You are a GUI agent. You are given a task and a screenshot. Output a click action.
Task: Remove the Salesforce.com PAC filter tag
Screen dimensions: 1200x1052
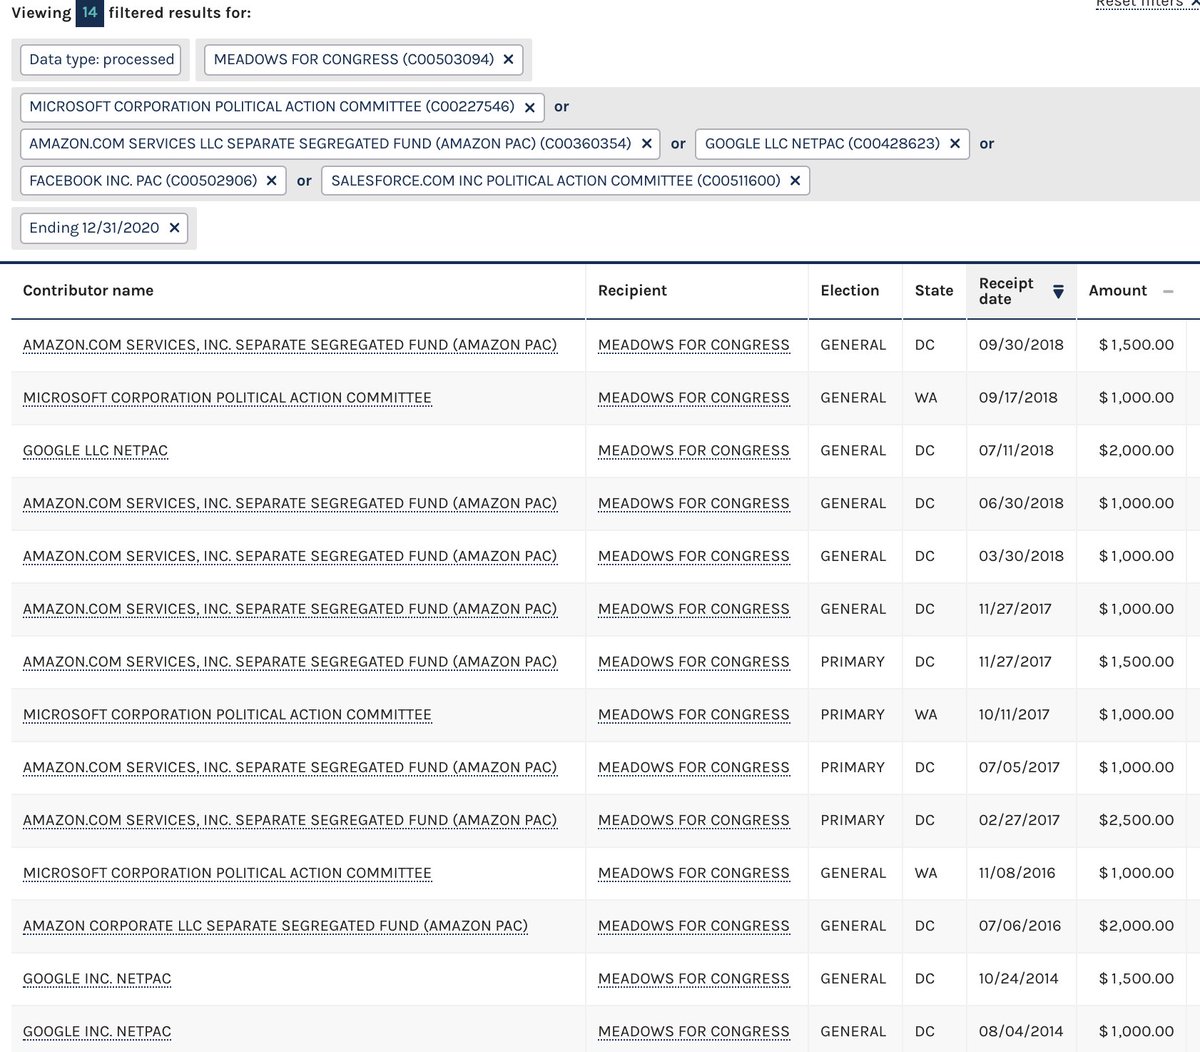(795, 181)
